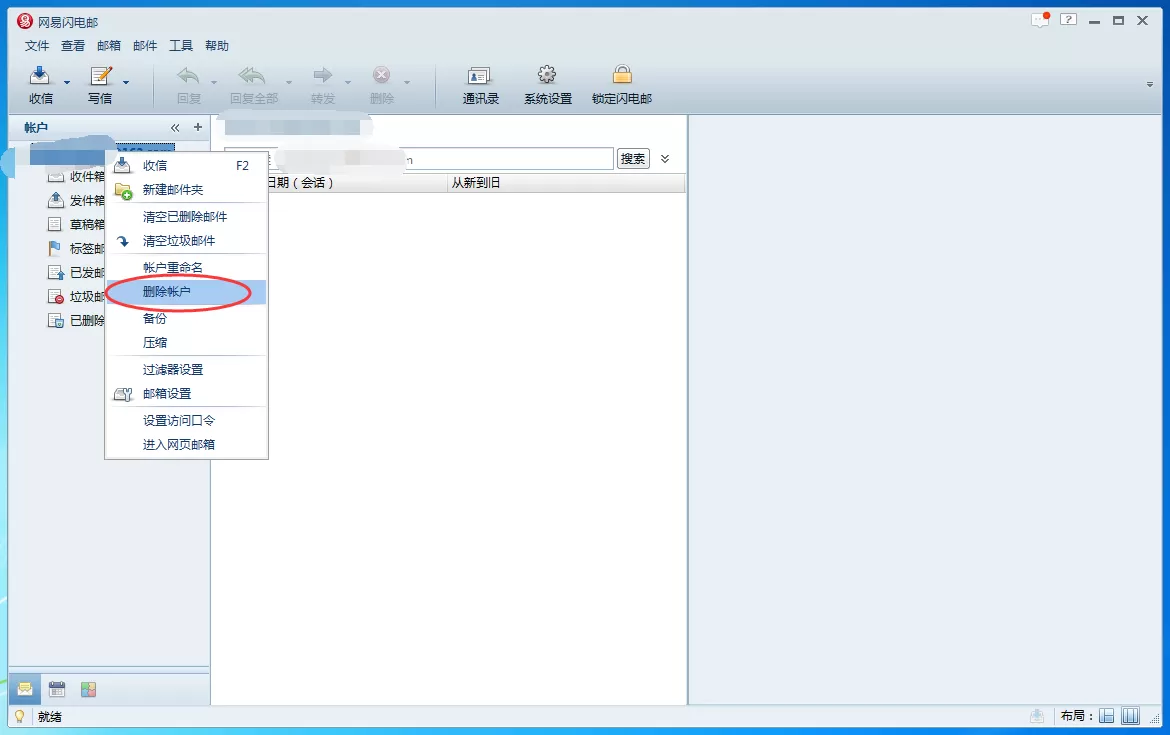Choose 邮箱设置 in the context menu
Screen dimensions: 1170x735
[186, 393]
